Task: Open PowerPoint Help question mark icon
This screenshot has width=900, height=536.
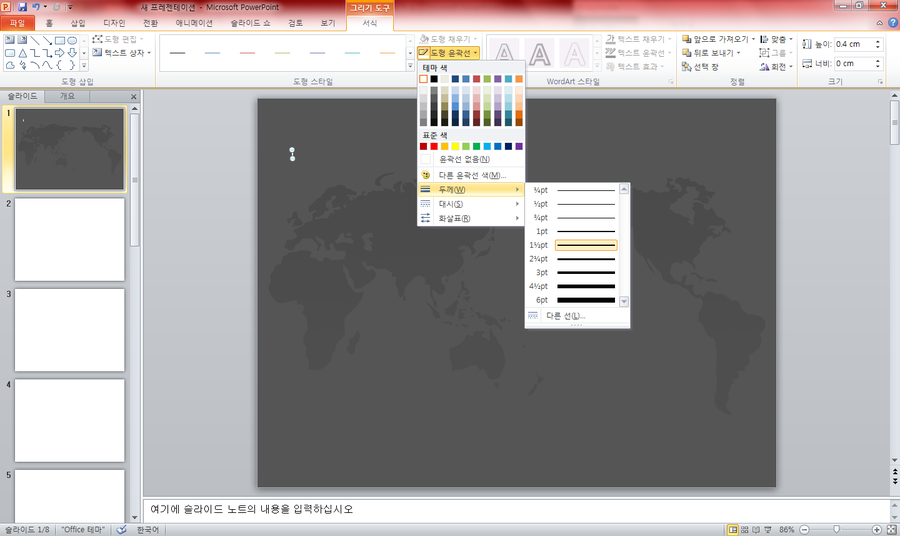Action: [x=893, y=23]
